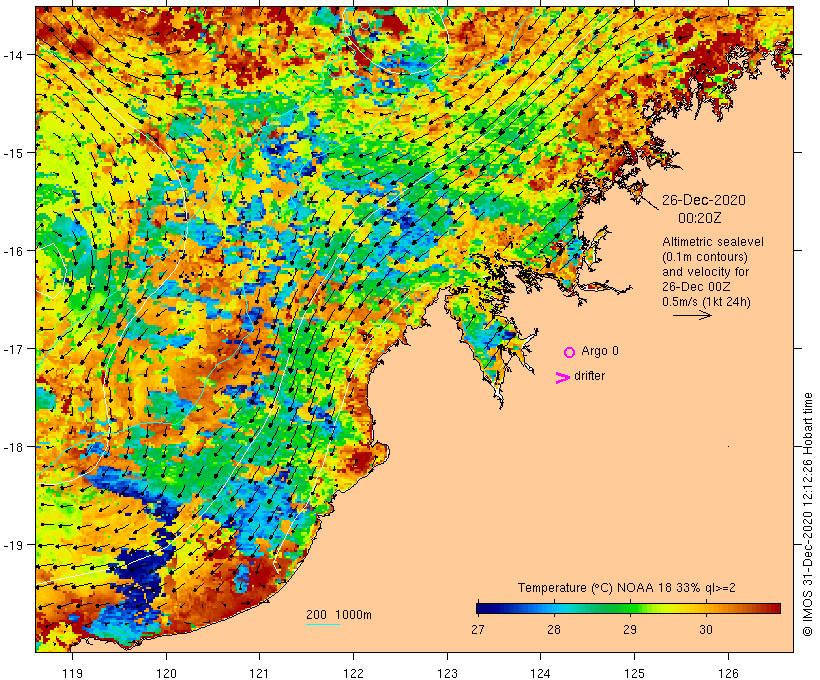Click the '-16' latitude axis label
Image resolution: width=820 pixels, height=680 pixels.
click(12, 251)
